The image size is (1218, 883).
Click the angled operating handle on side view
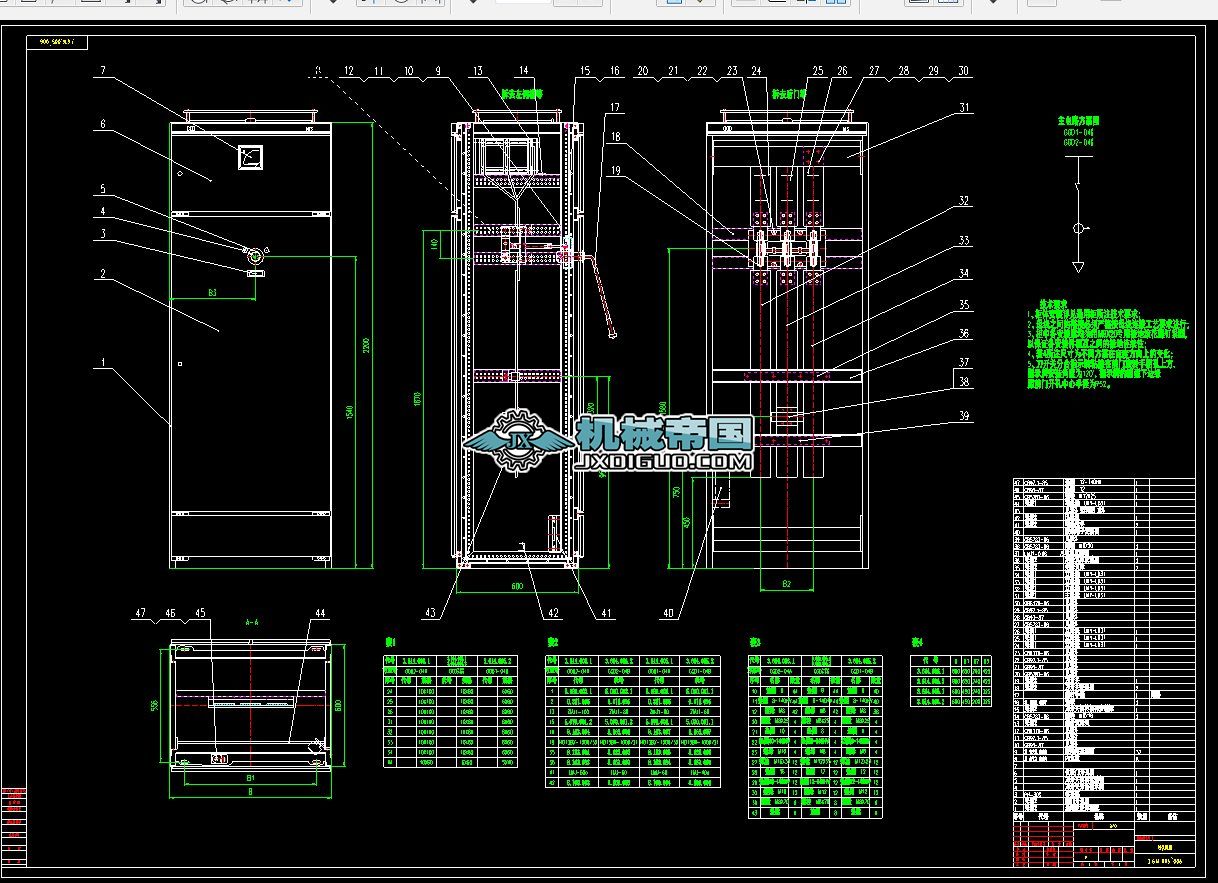600,297
